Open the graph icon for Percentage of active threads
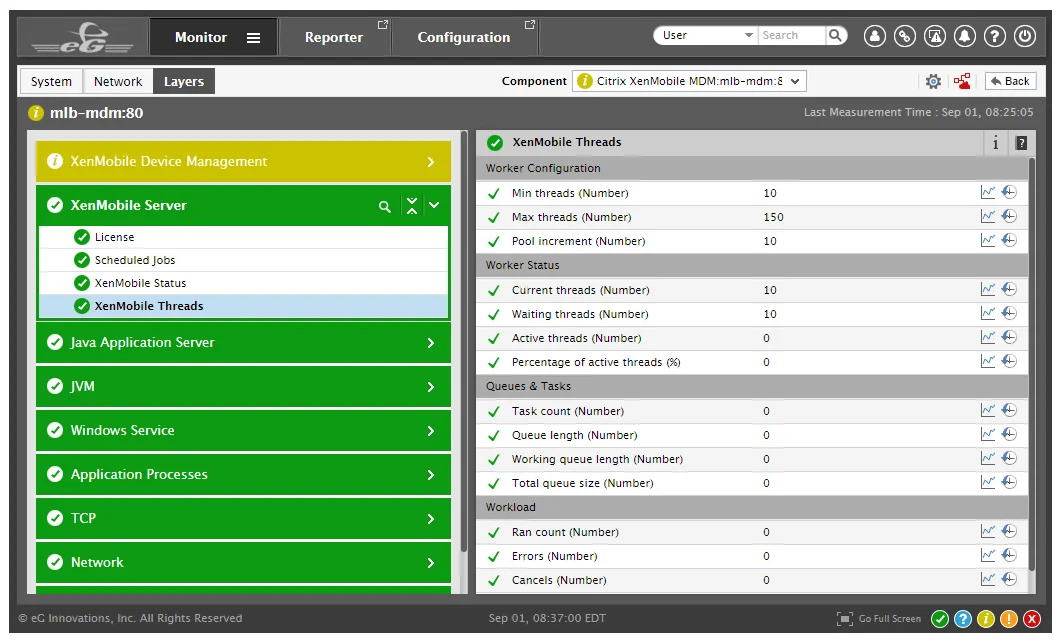The image size is (1062, 643). (988, 362)
